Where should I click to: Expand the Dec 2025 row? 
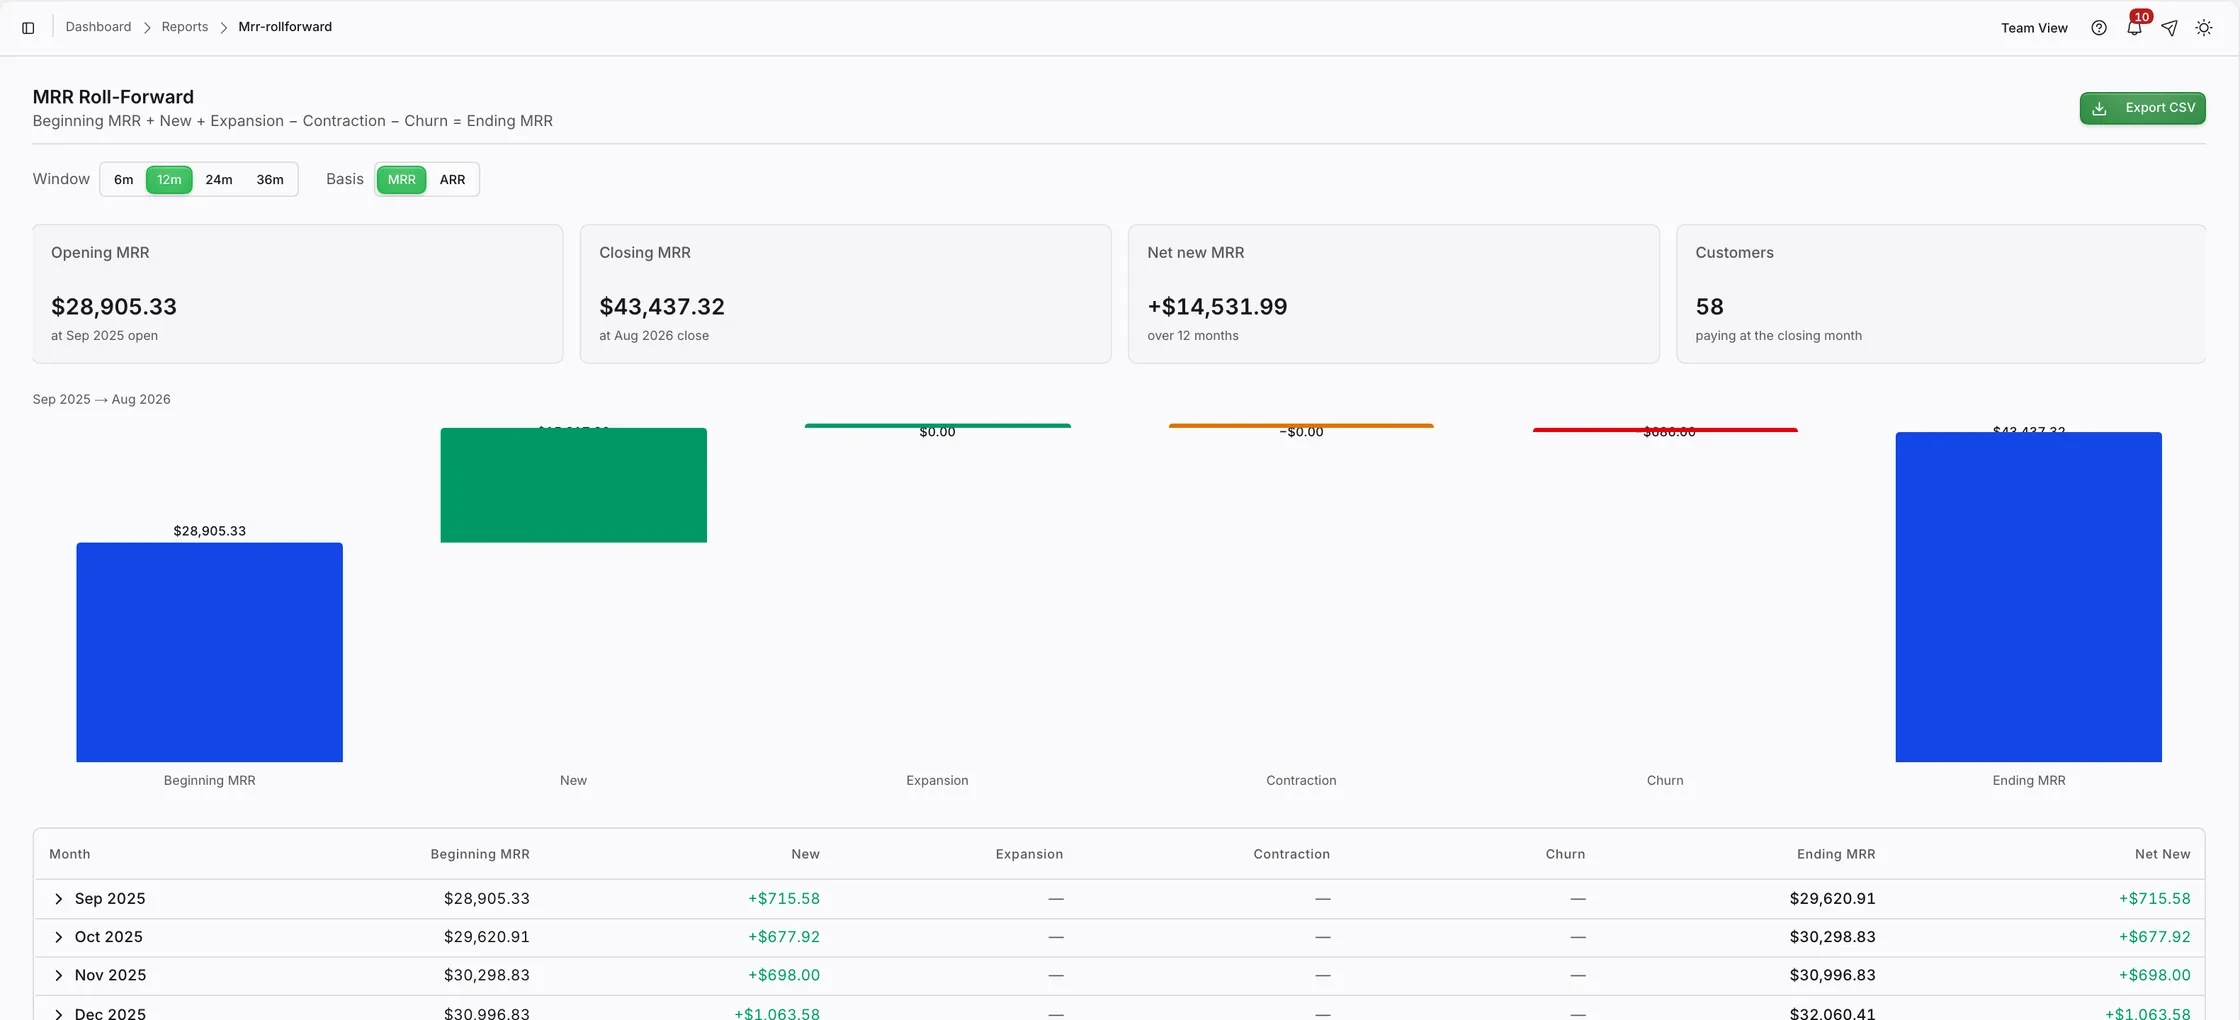(58, 1013)
